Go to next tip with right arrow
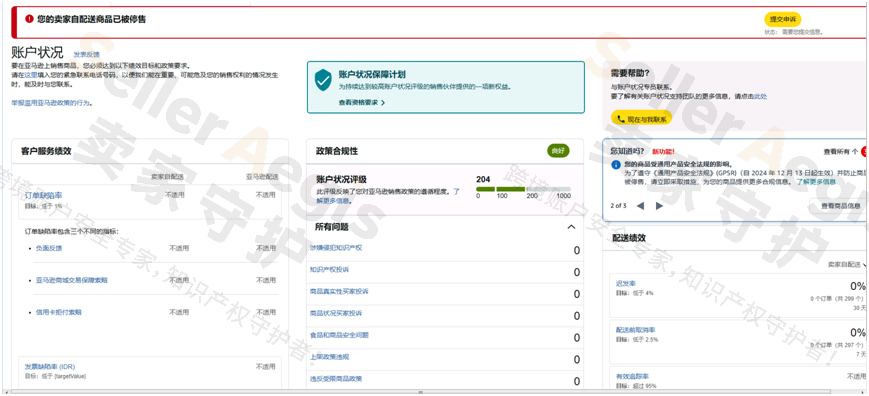The image size is (869, 396). (660, 206)
